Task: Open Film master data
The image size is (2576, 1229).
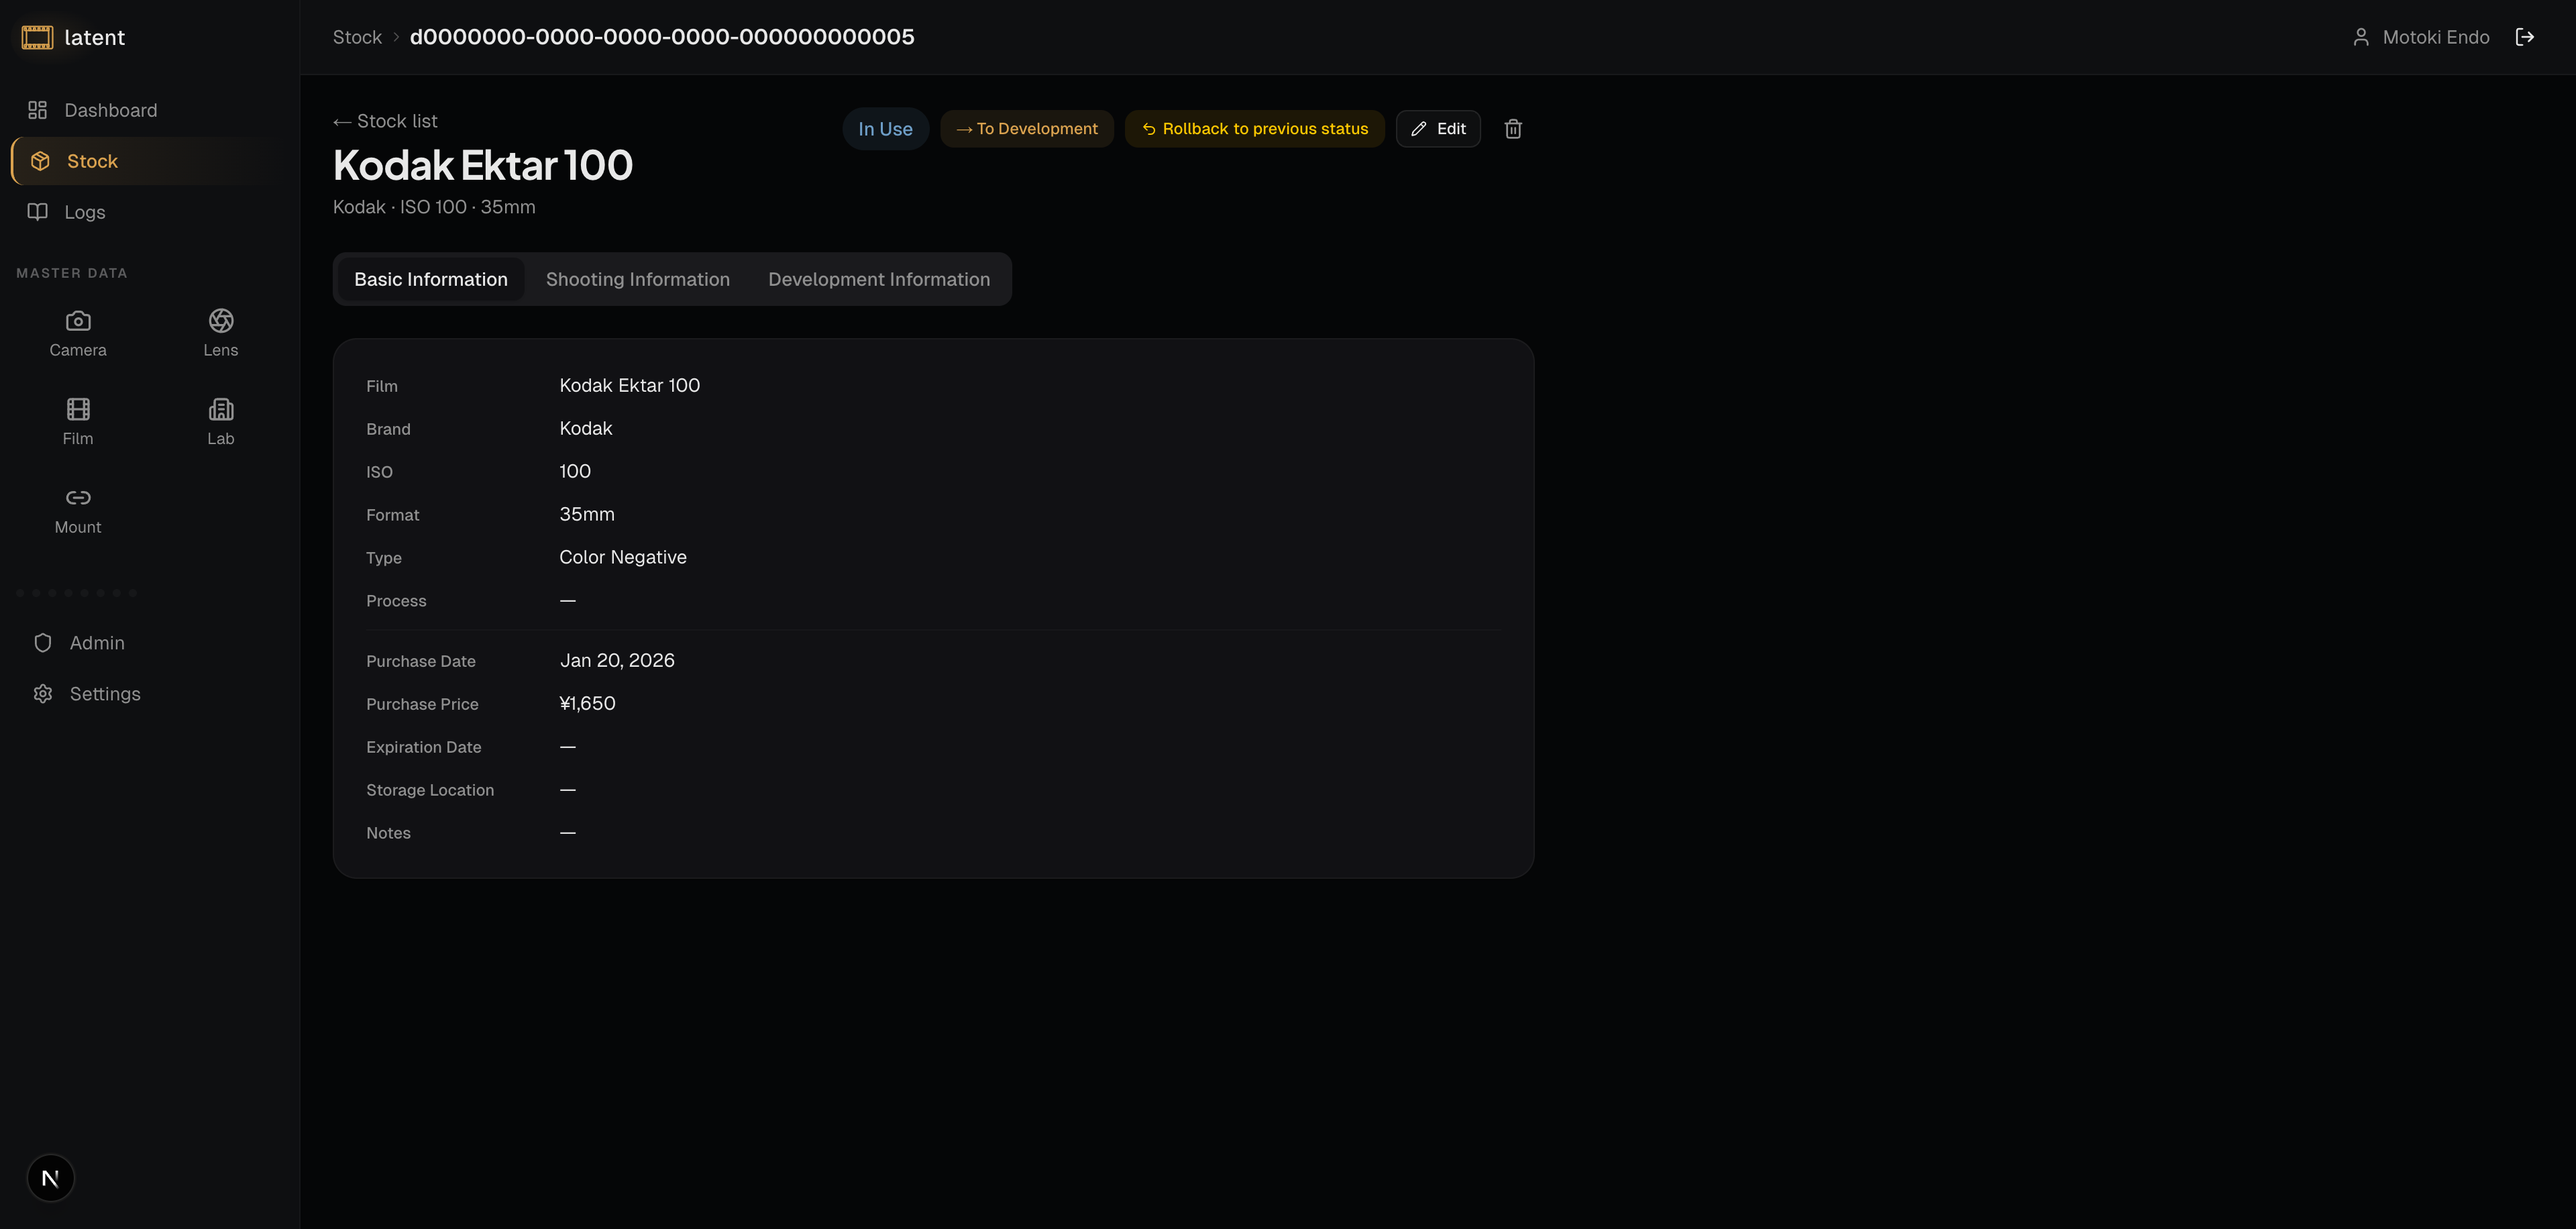Action: (x=78, y=421)
